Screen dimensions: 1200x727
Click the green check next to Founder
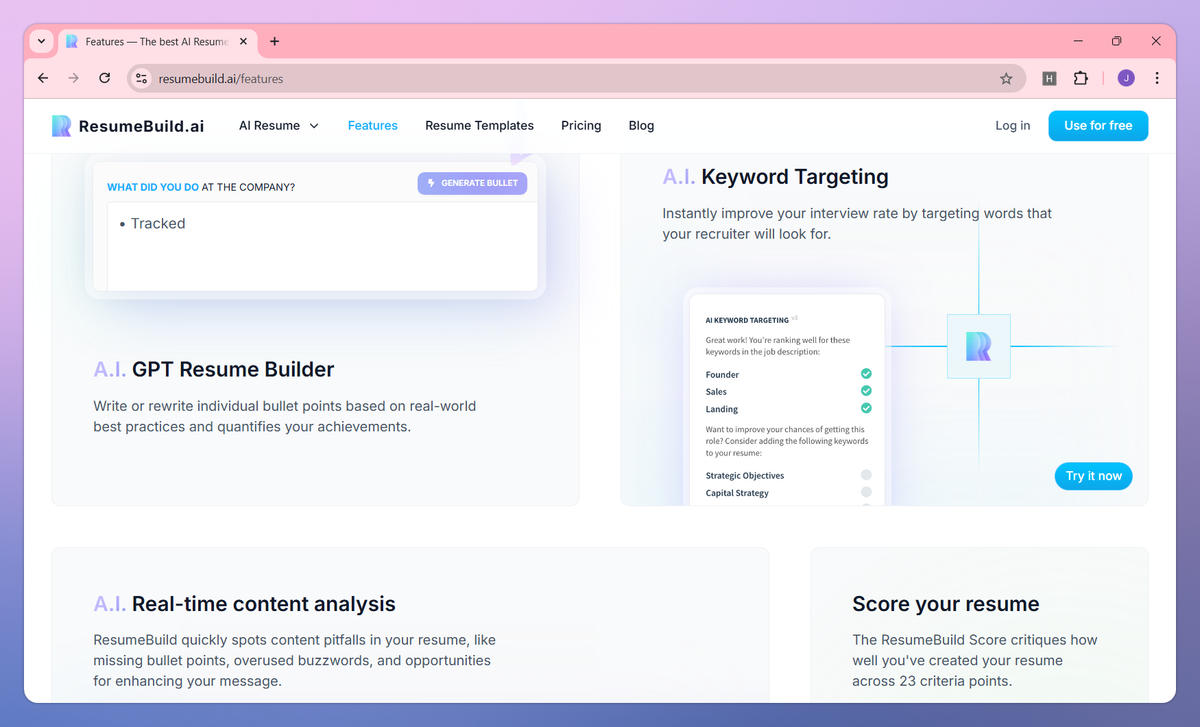tap(866, 374)
